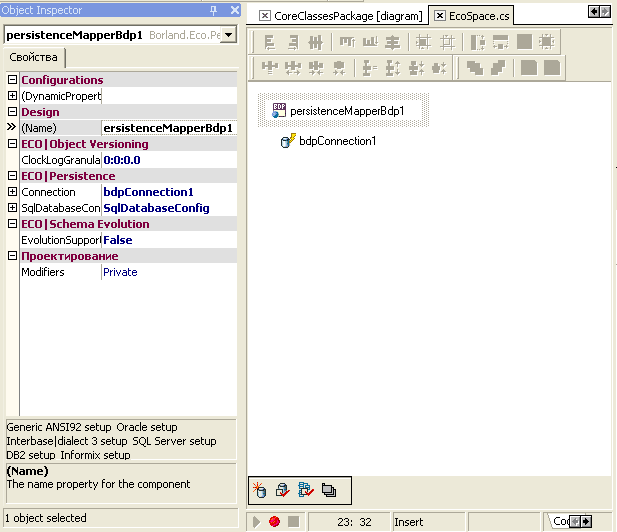617x532 pixels.
Task: Close the EcoSpace.cs tab
Action: 440,16
